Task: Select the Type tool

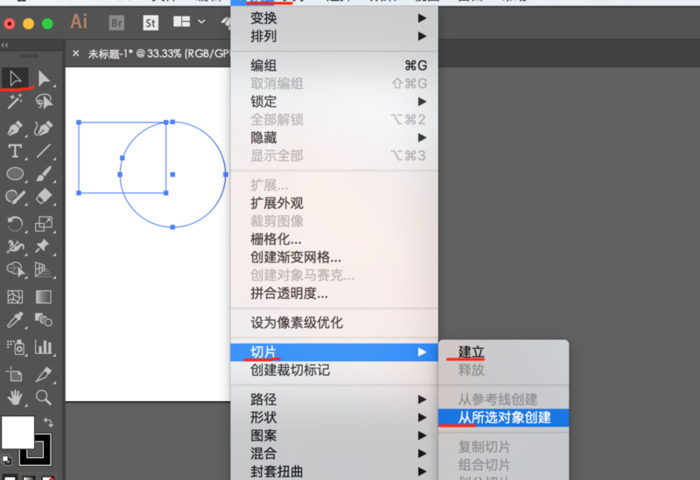Action: click(x=15, y=151)
